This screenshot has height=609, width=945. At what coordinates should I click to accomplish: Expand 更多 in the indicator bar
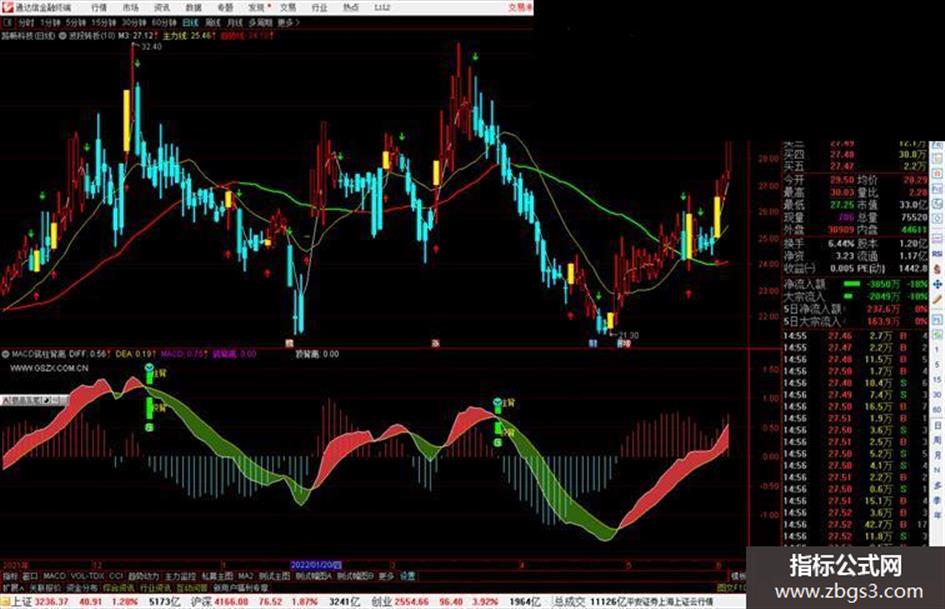386,576
